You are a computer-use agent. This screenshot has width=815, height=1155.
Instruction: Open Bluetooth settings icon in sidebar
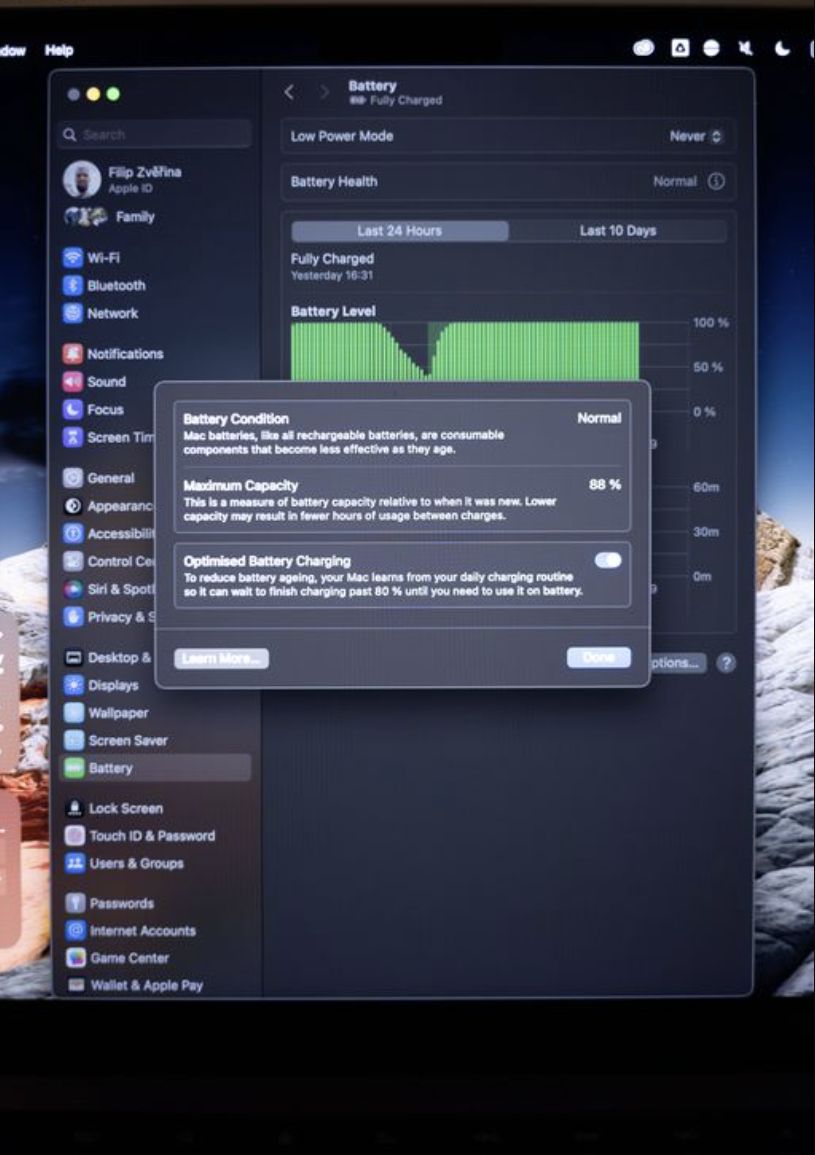pos(72,285)
